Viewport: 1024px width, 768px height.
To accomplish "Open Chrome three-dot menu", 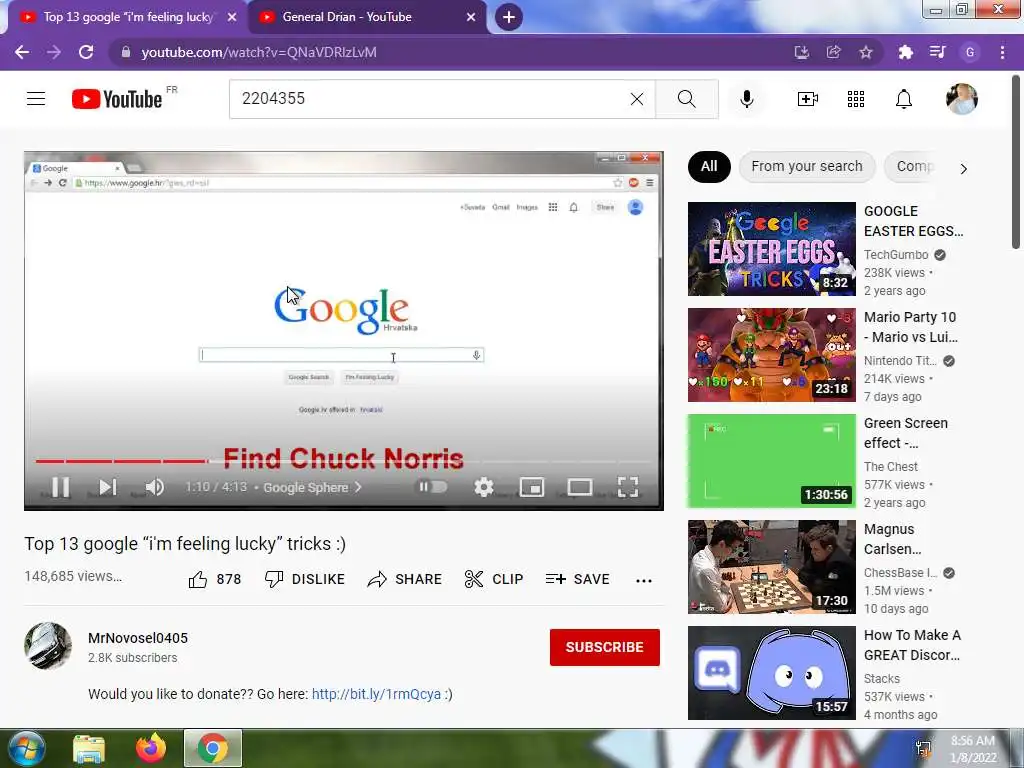I will point(1002,52).
